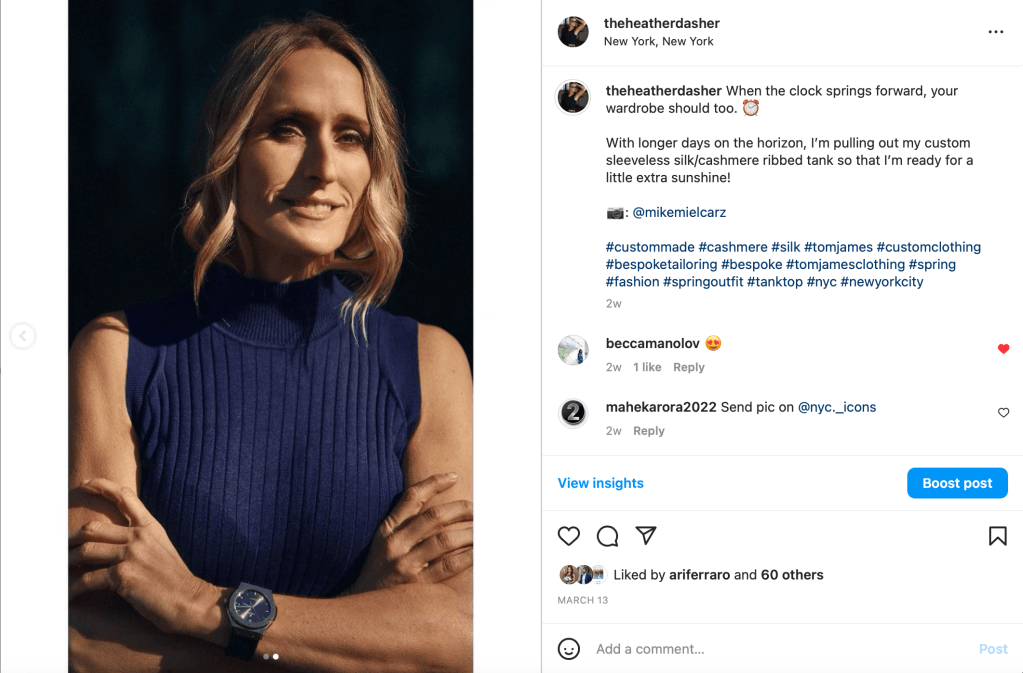Open View insights link
The image size is (1023, 673).
click(x=600, y=483)
